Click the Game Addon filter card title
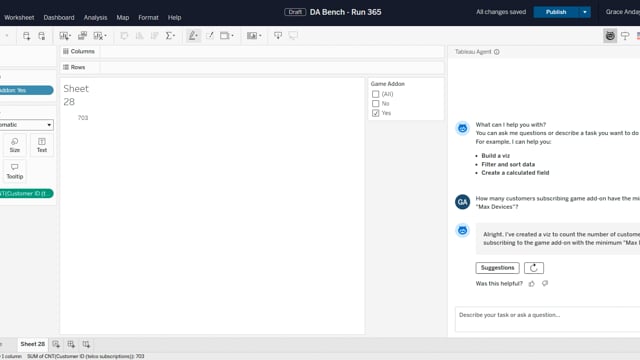The width and height of the screenshot is (640, 360). [388, 84]
